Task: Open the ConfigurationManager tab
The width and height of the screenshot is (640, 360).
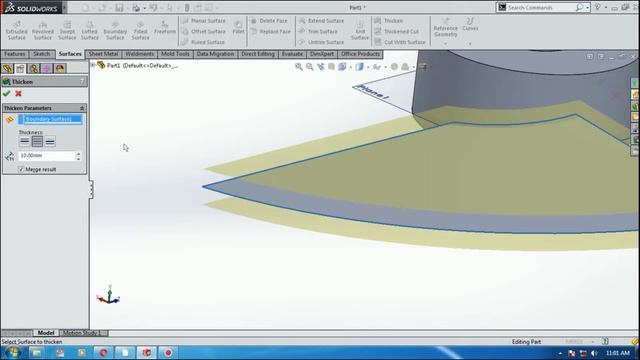Action: tap(33, 68)
